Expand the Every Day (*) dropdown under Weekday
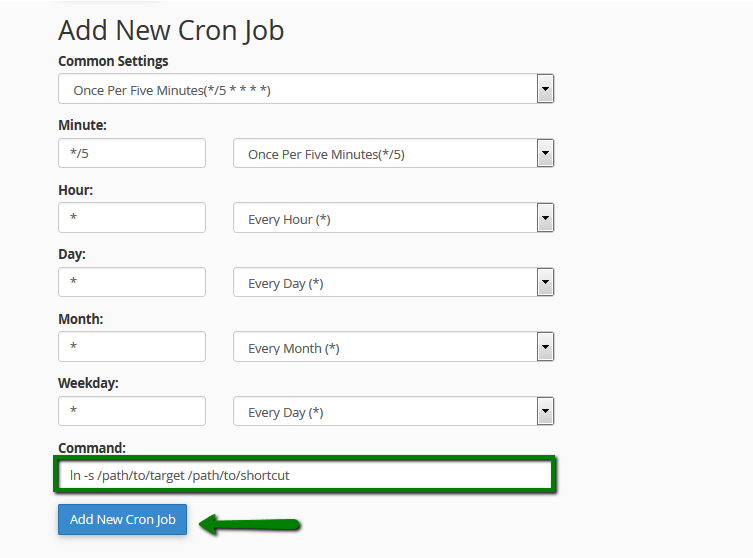 tap(393, 411)
